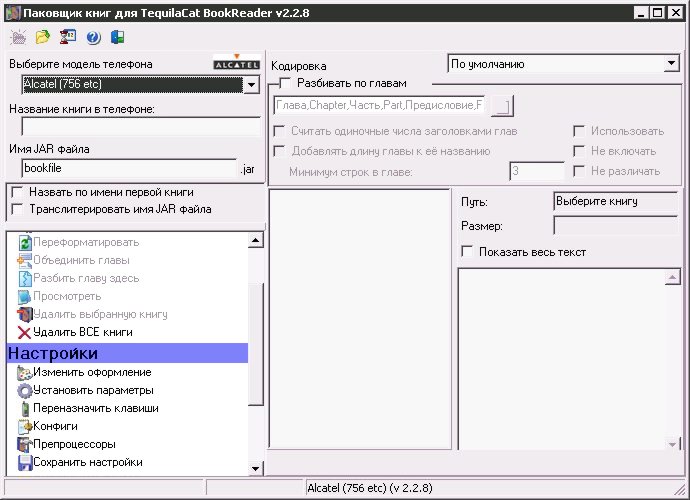Select Изменить оформление in settings list

click(x=92, y=372)
